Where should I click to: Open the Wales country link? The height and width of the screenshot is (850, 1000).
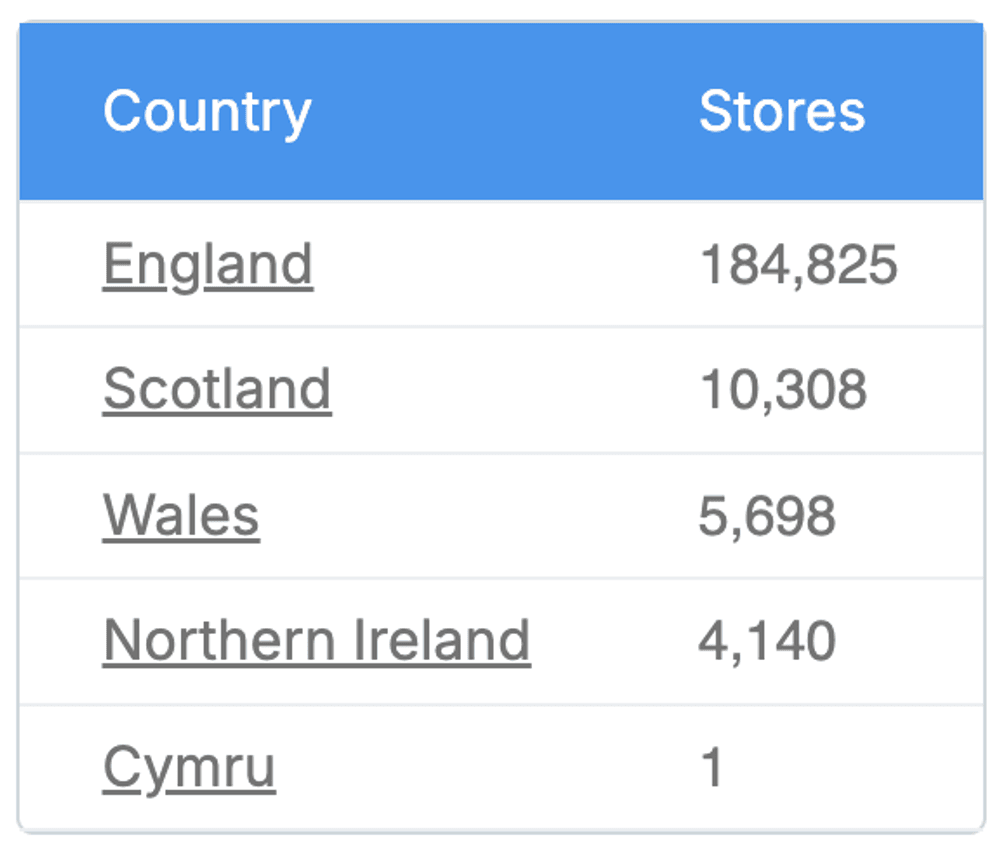[x=181, y=514]
